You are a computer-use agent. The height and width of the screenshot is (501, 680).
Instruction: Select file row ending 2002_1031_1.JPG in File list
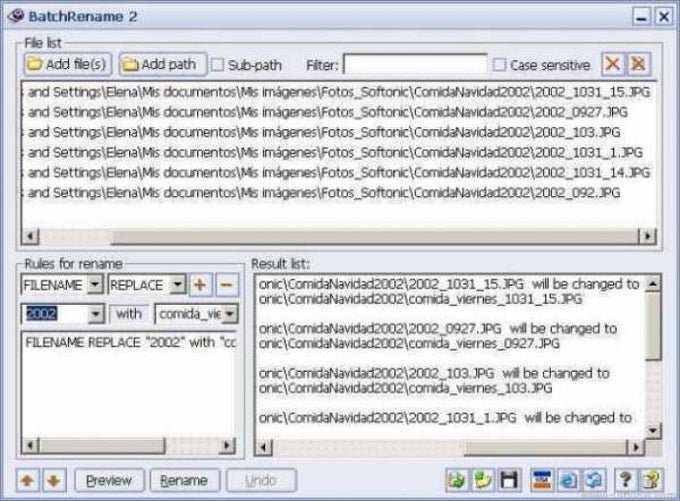coord(338,152)
